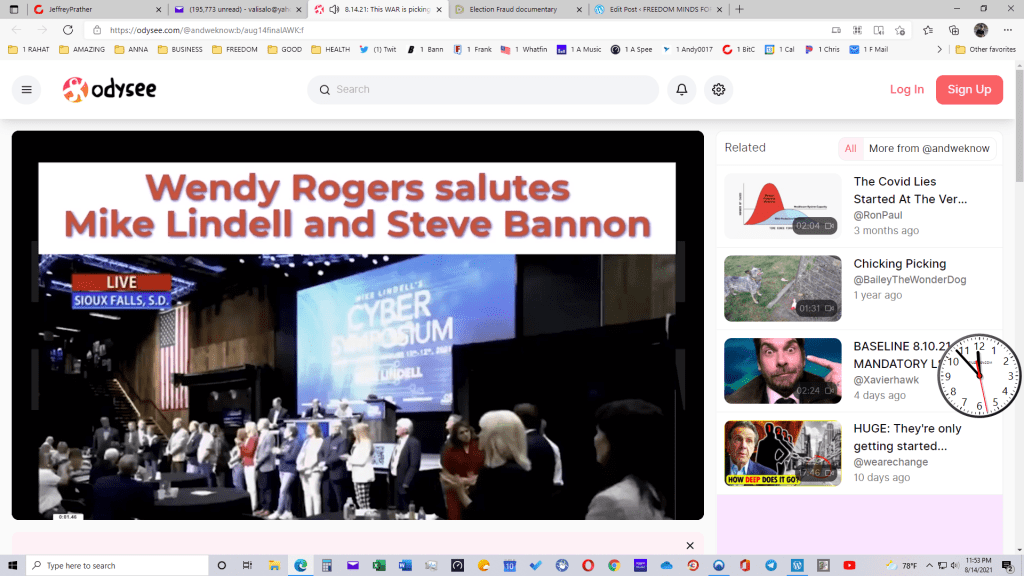This screenshot has width=1024, height=576.
Task: Refresh the page in the browser
Action: (68, 30)
